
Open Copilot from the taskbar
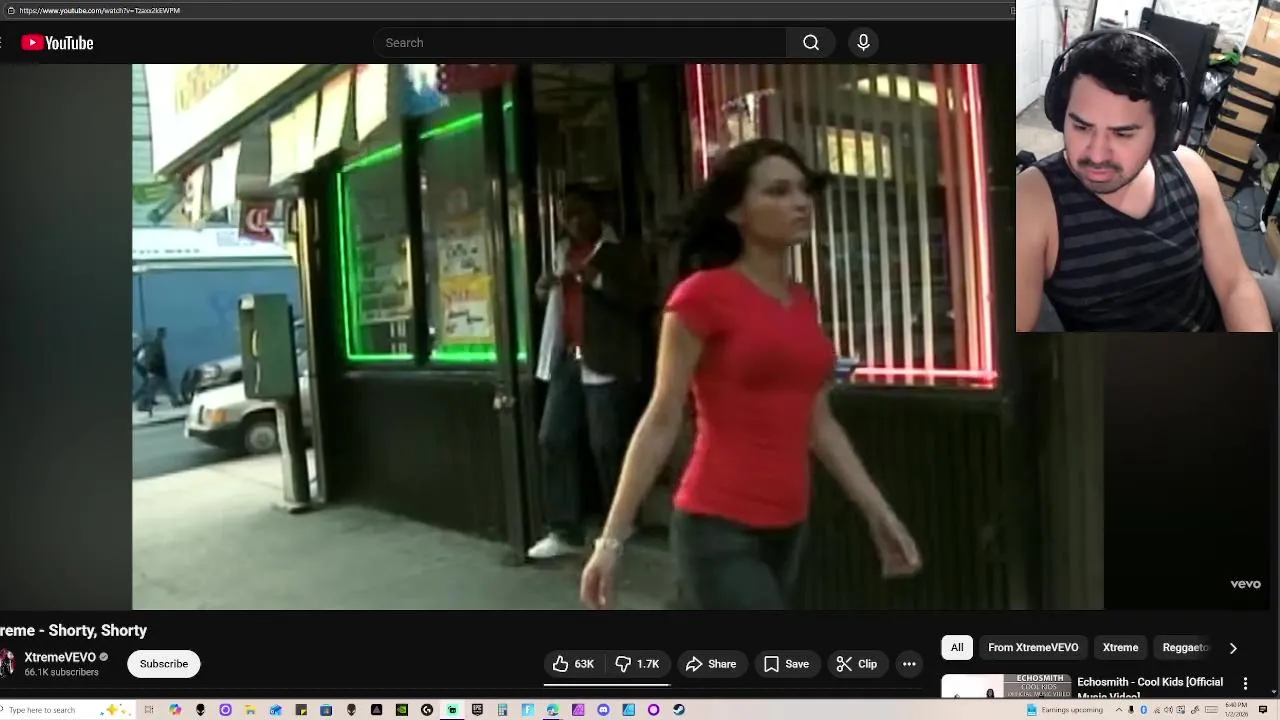[x=175, y=710]
